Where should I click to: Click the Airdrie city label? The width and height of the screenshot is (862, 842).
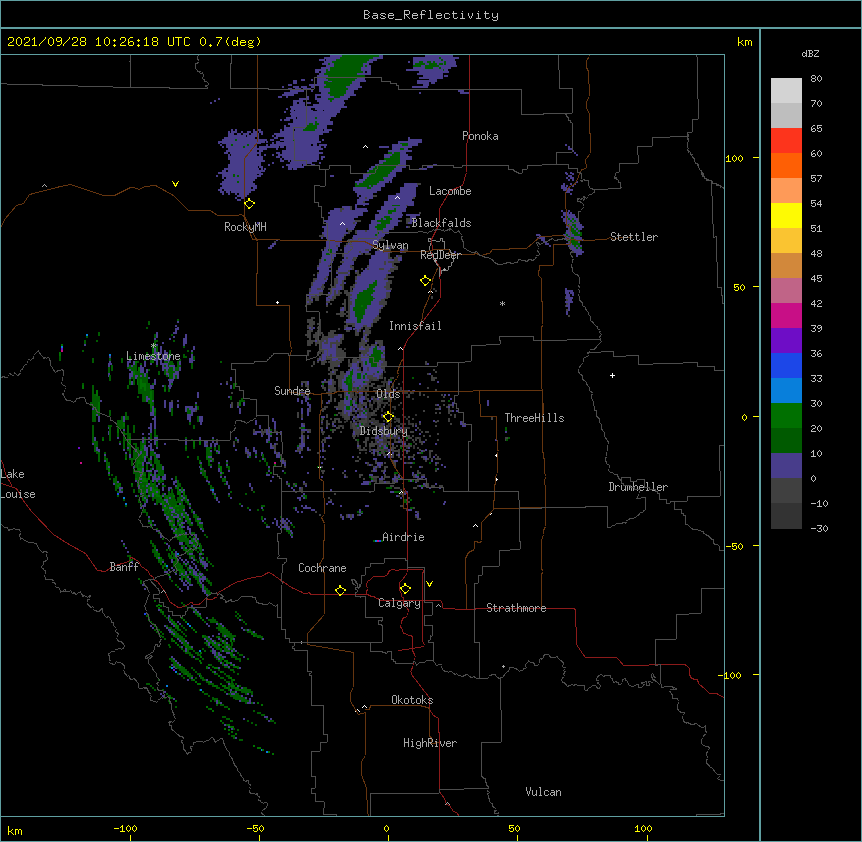(404, 537)
